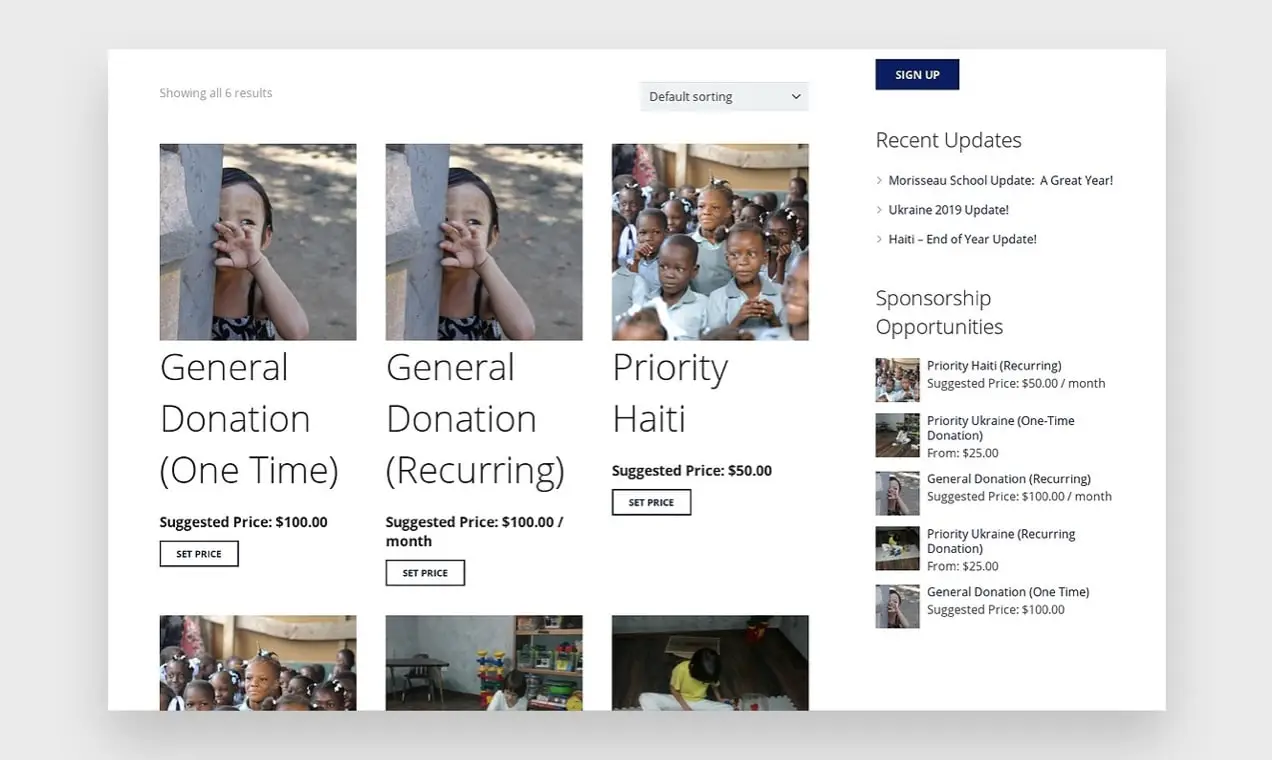Click the arrow bullet beside Ukraine 2019 Update!
The width and height of the screenshot is (1272, 760).
coord(879,210)
